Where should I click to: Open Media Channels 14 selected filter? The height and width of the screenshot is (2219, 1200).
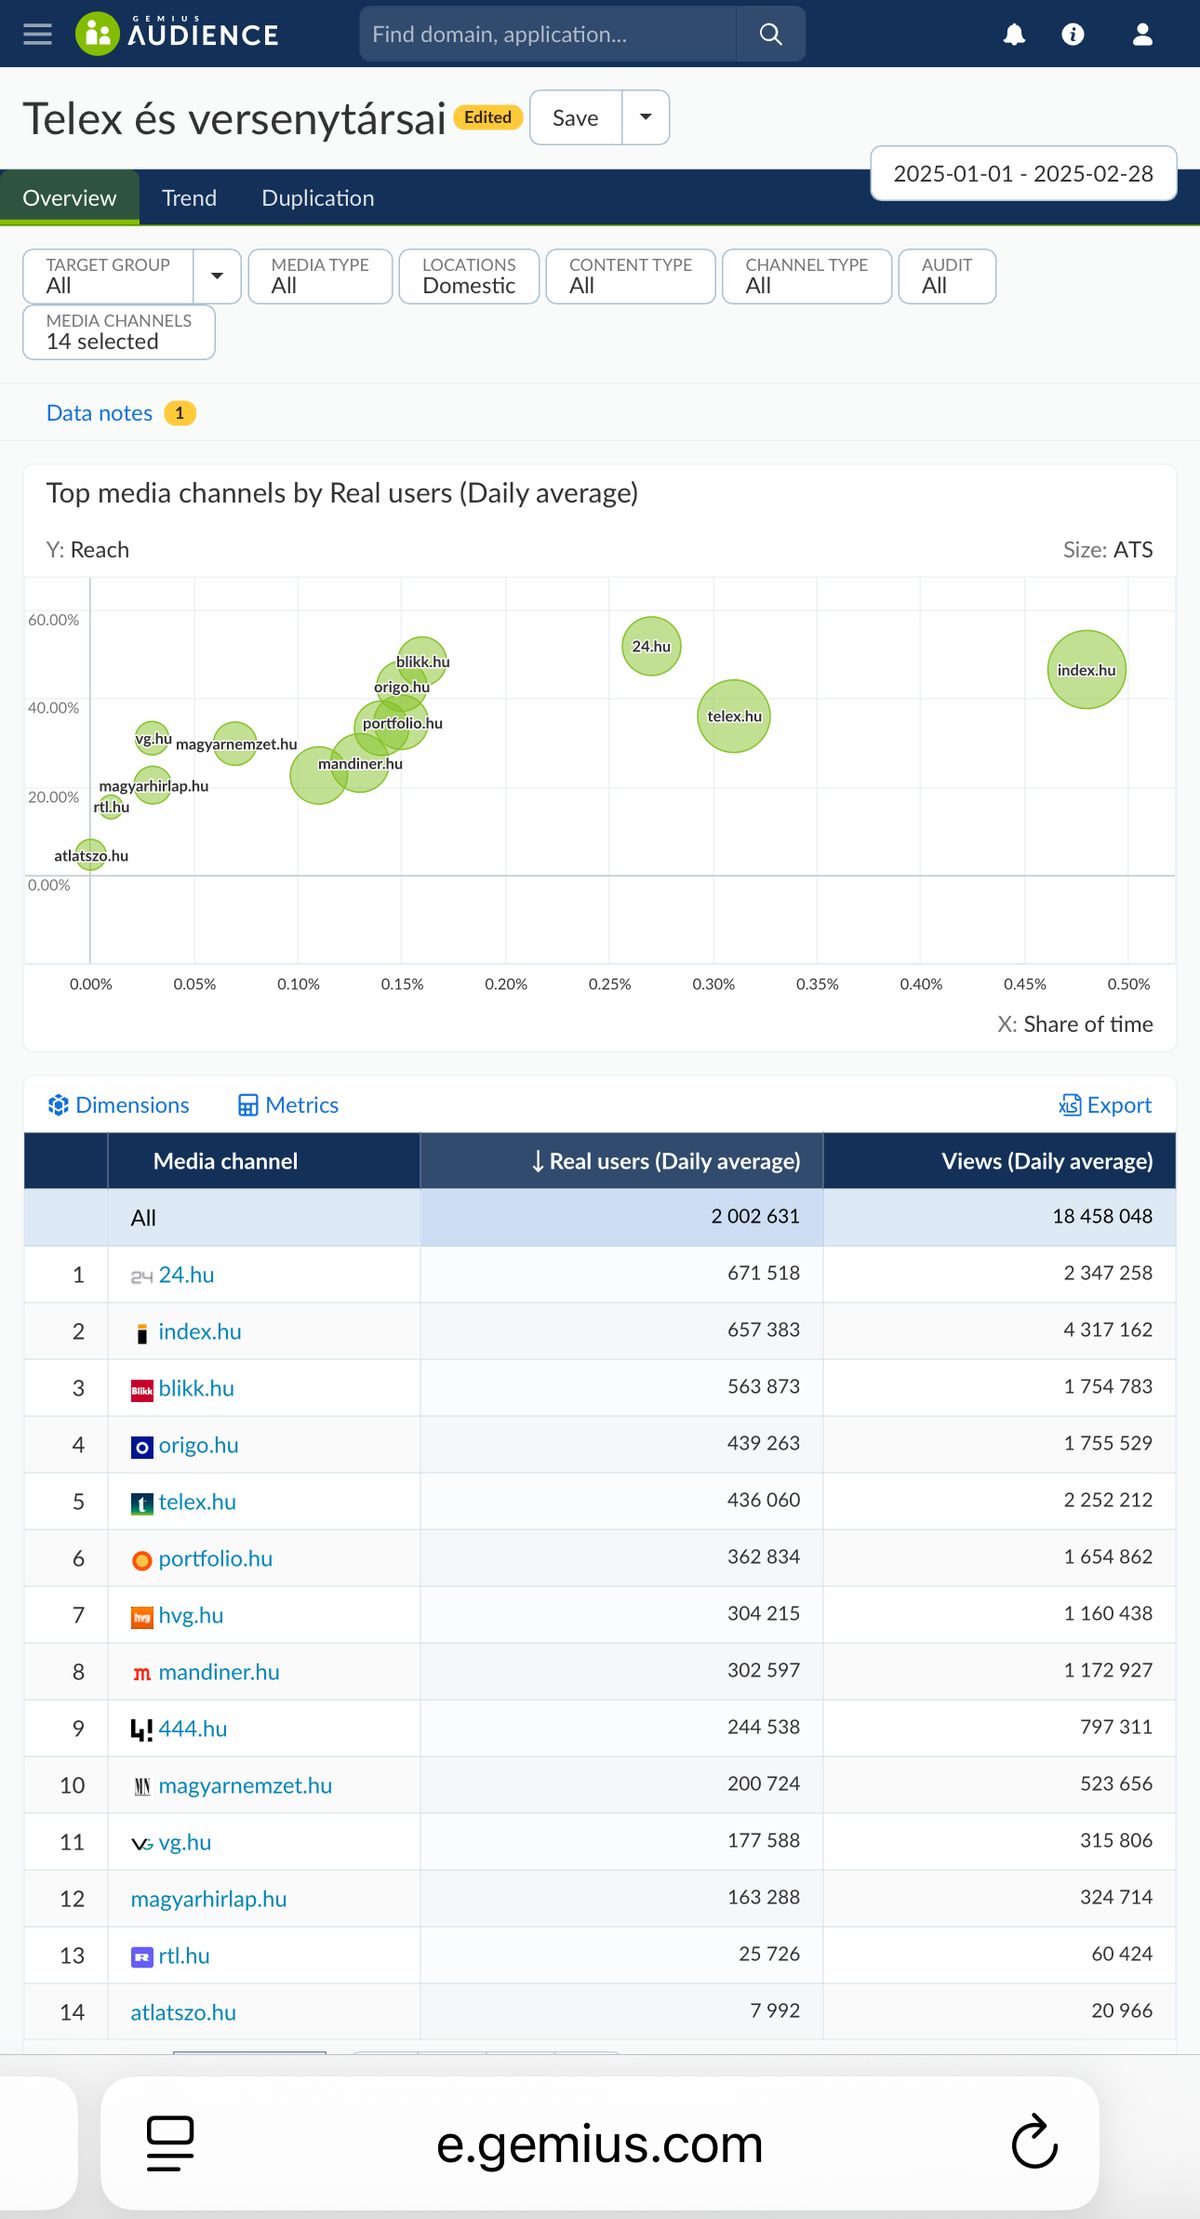(x=119, y=332)
